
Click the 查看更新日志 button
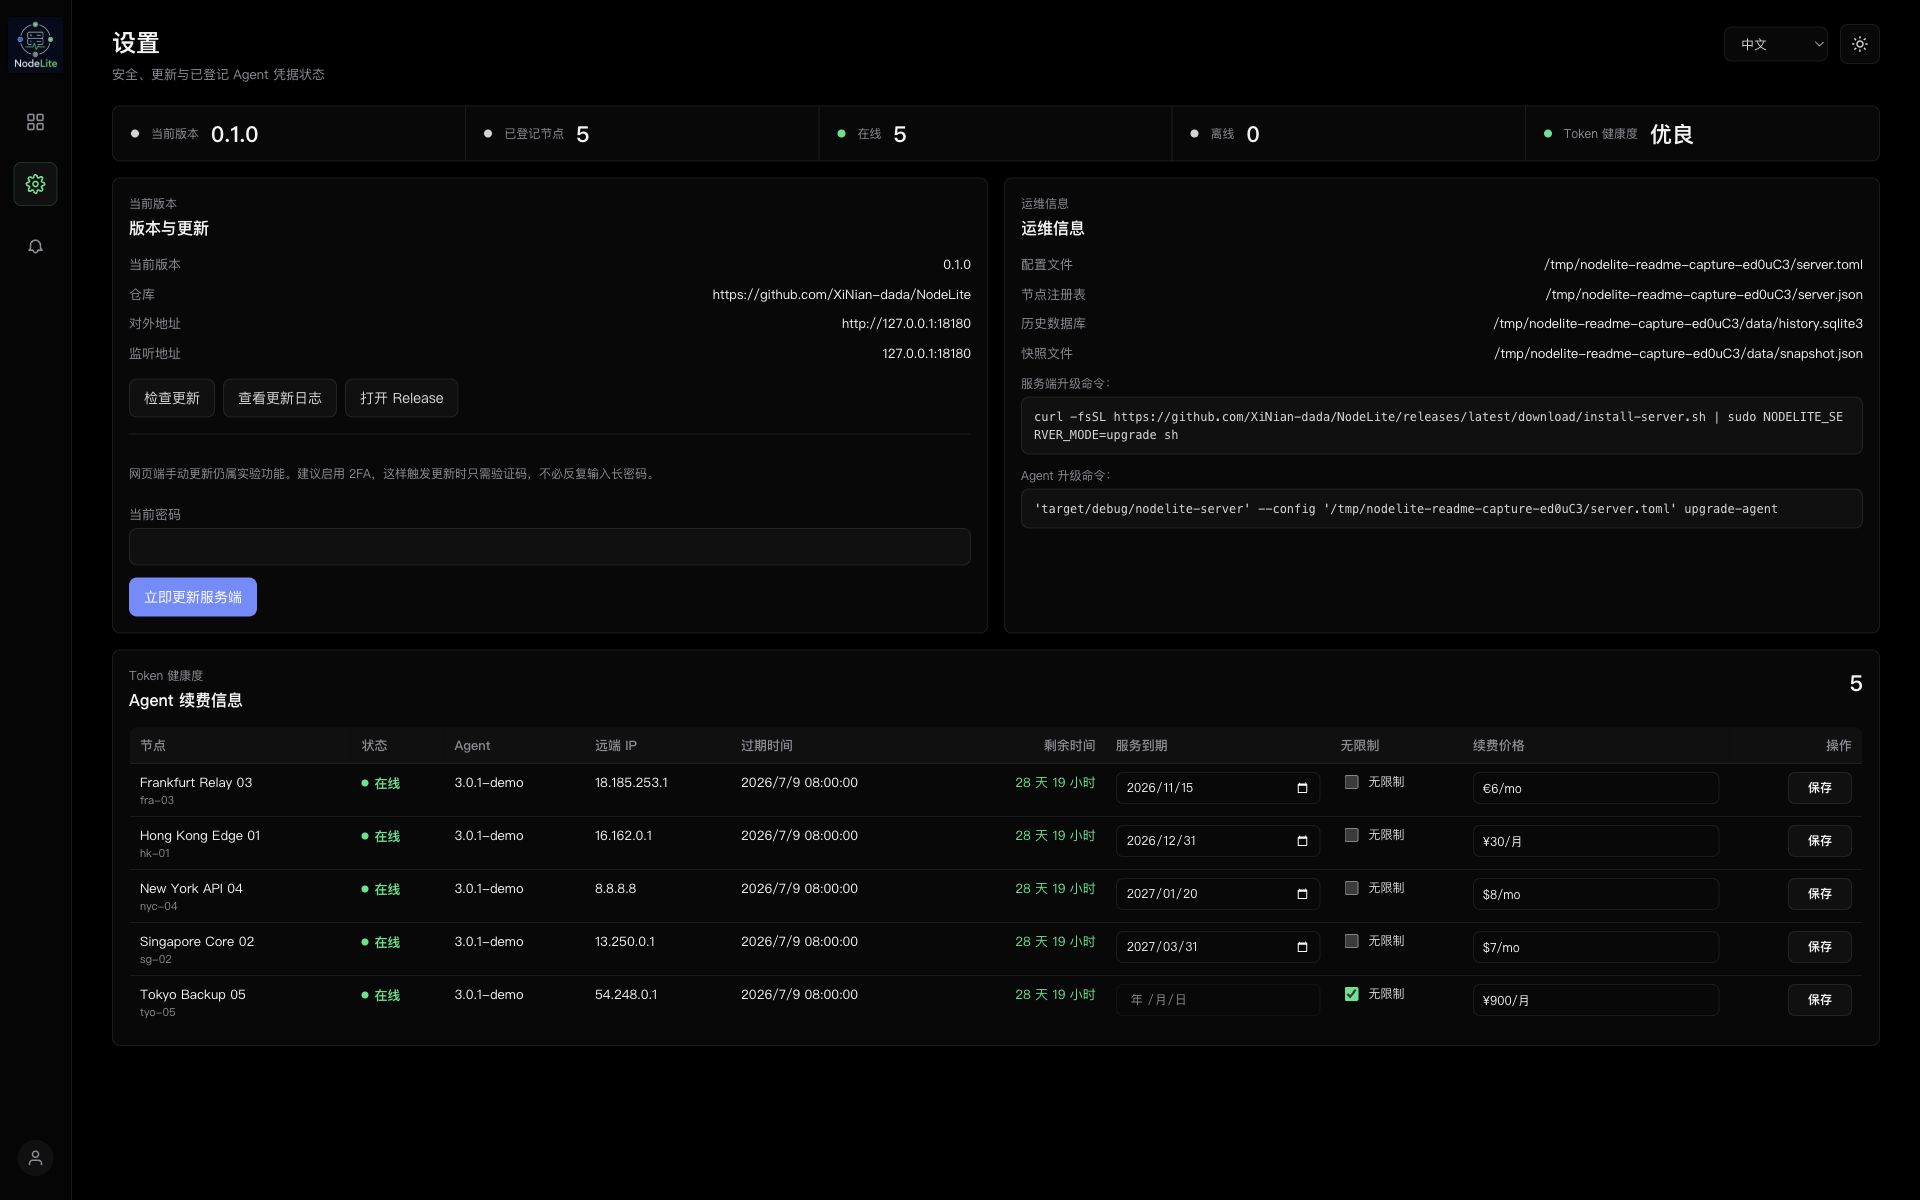click(280, 398)
